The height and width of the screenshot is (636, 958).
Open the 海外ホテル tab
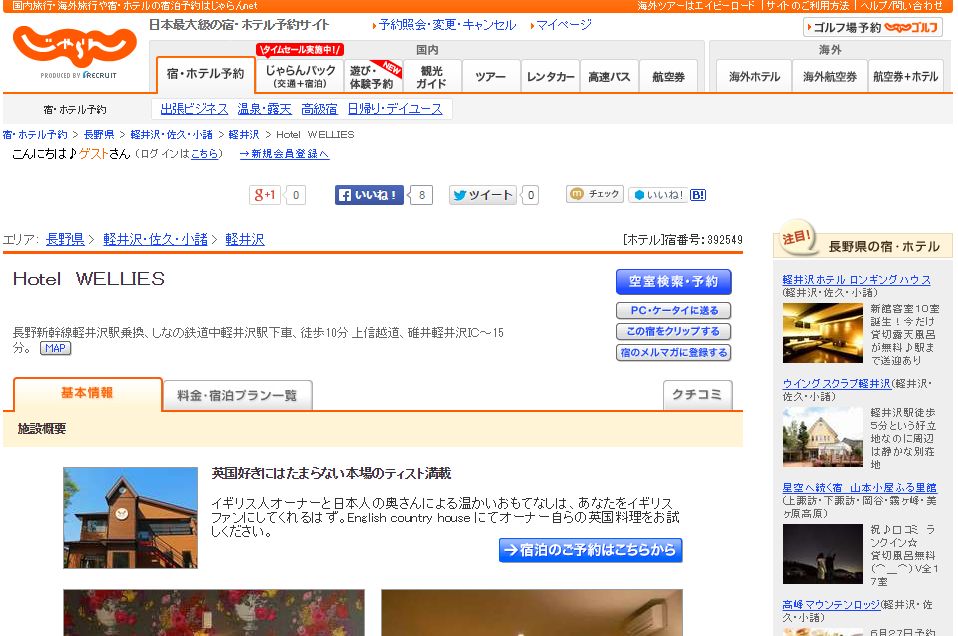pyautogui.click(x=754, y=76)
